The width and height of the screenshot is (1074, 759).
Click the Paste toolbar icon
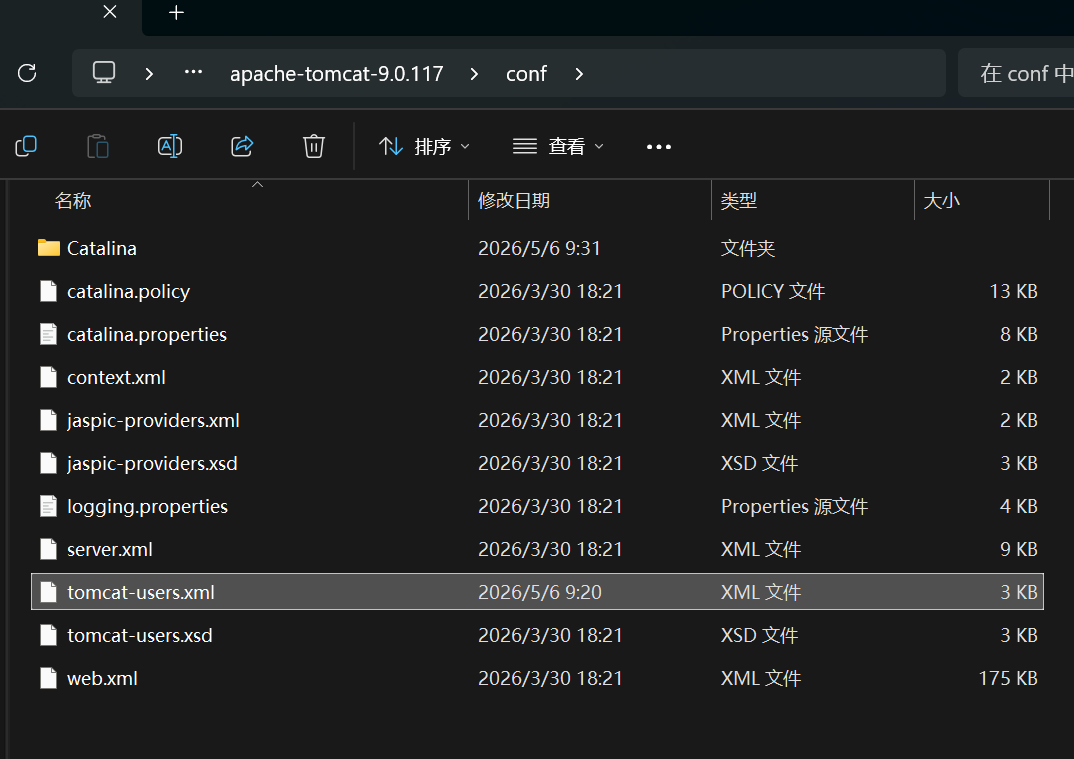click(x=98, y=146)
